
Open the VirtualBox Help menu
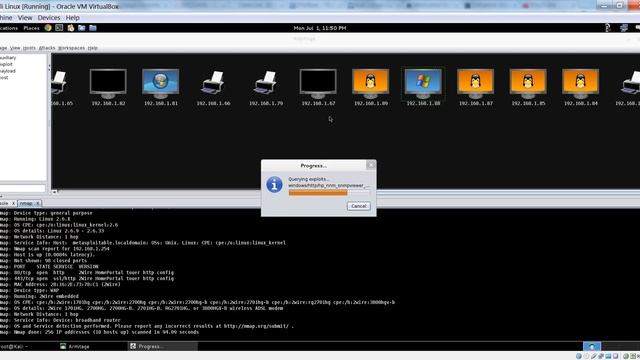click(x=73, y=18)
